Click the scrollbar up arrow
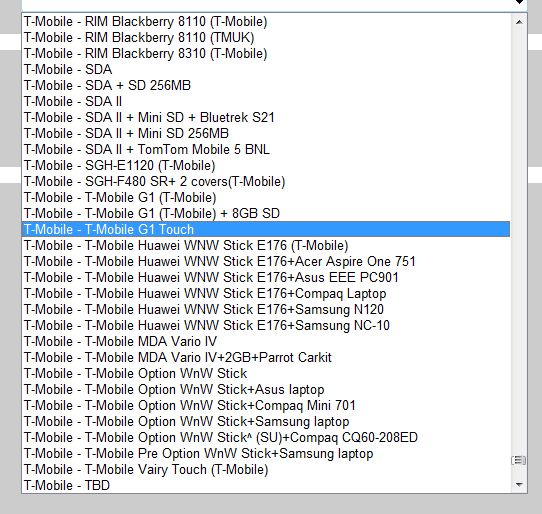This screenshot has width=542, height=514. [x=519, y=22]
